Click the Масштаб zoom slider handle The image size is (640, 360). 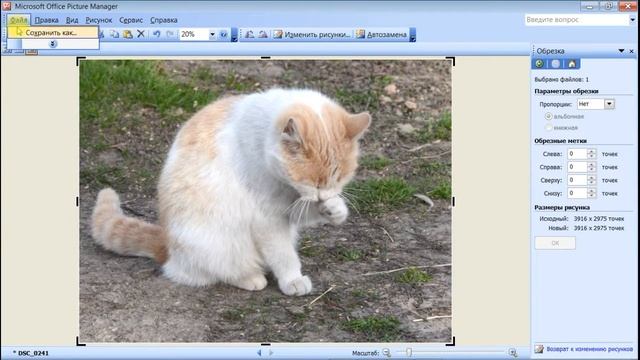(409, 352)
